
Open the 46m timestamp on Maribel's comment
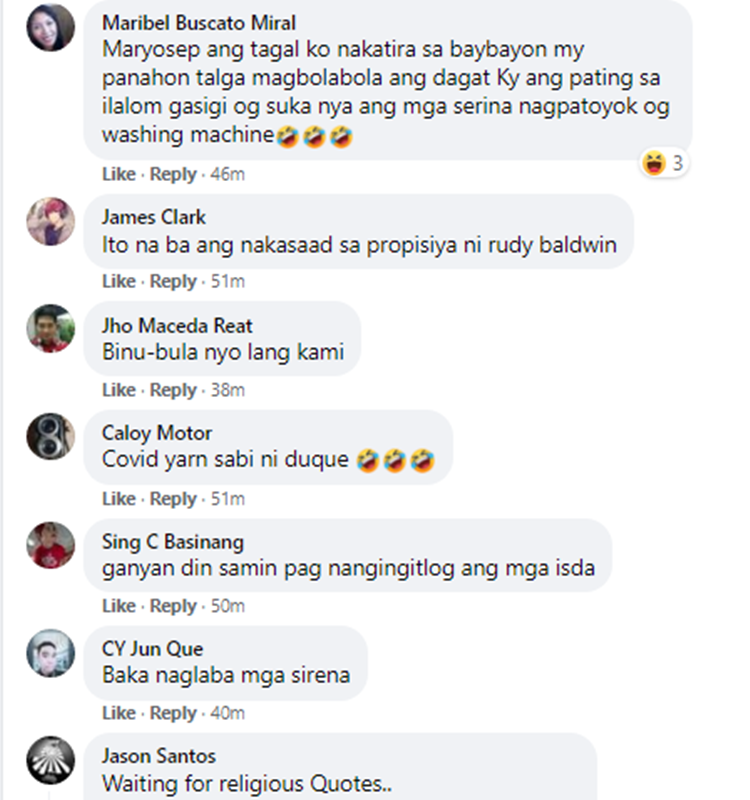(x=228, y=174)
